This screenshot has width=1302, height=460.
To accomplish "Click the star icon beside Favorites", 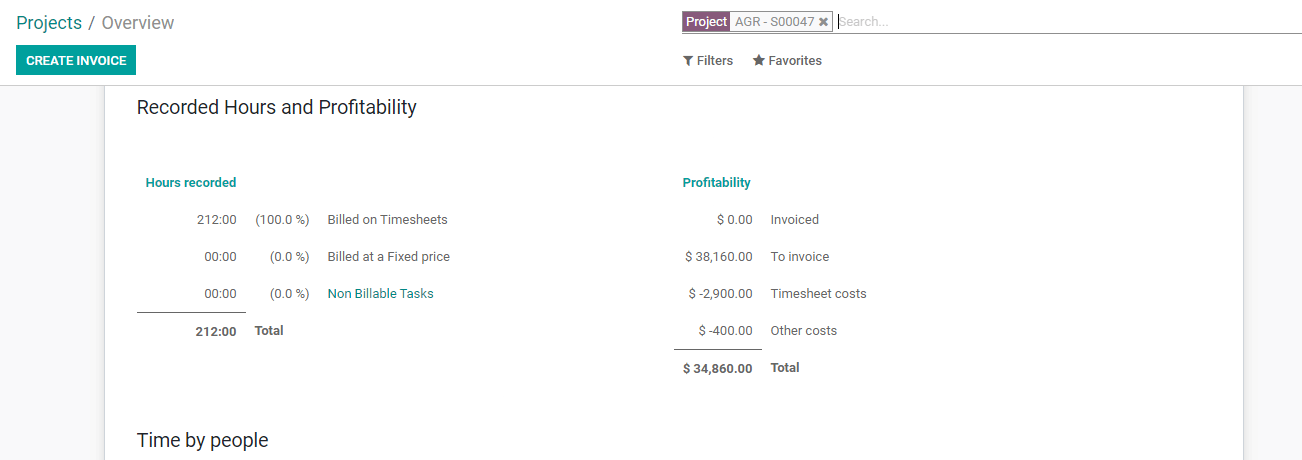I will coord(759,61).
